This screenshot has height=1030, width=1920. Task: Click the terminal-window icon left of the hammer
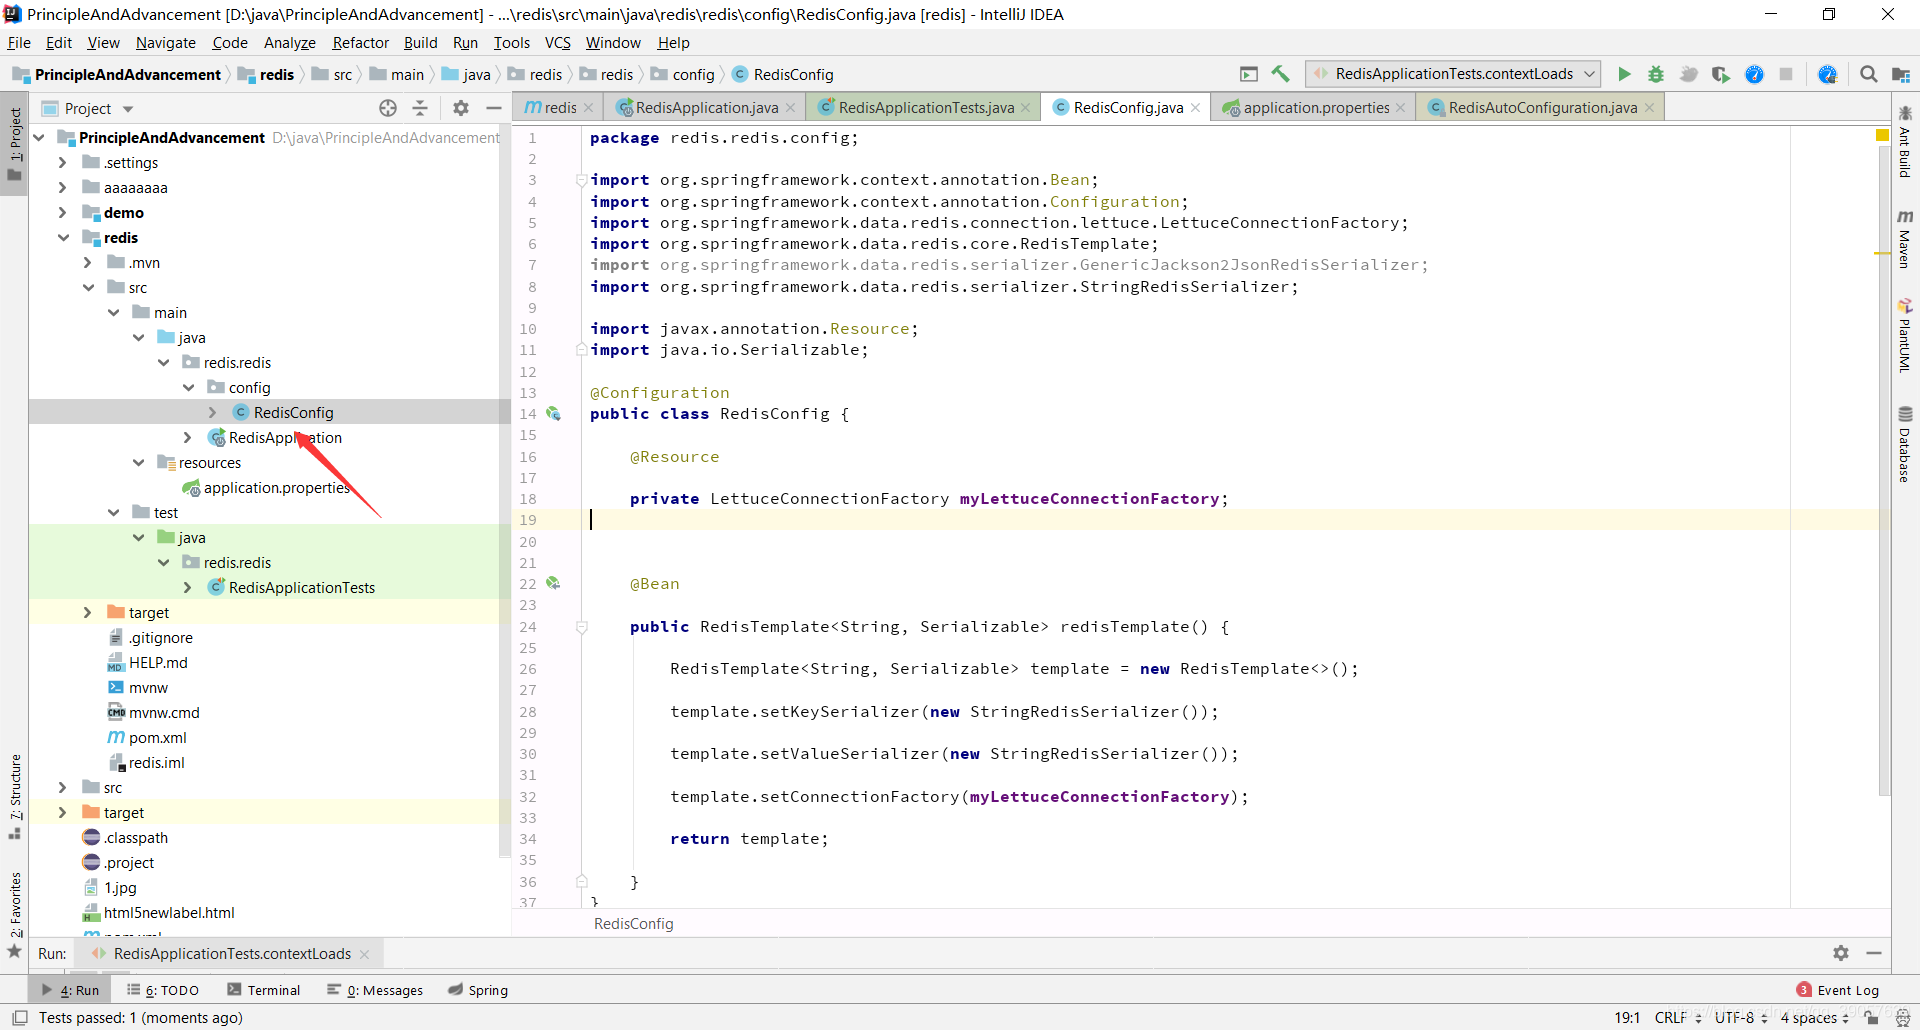point(1249,74)
